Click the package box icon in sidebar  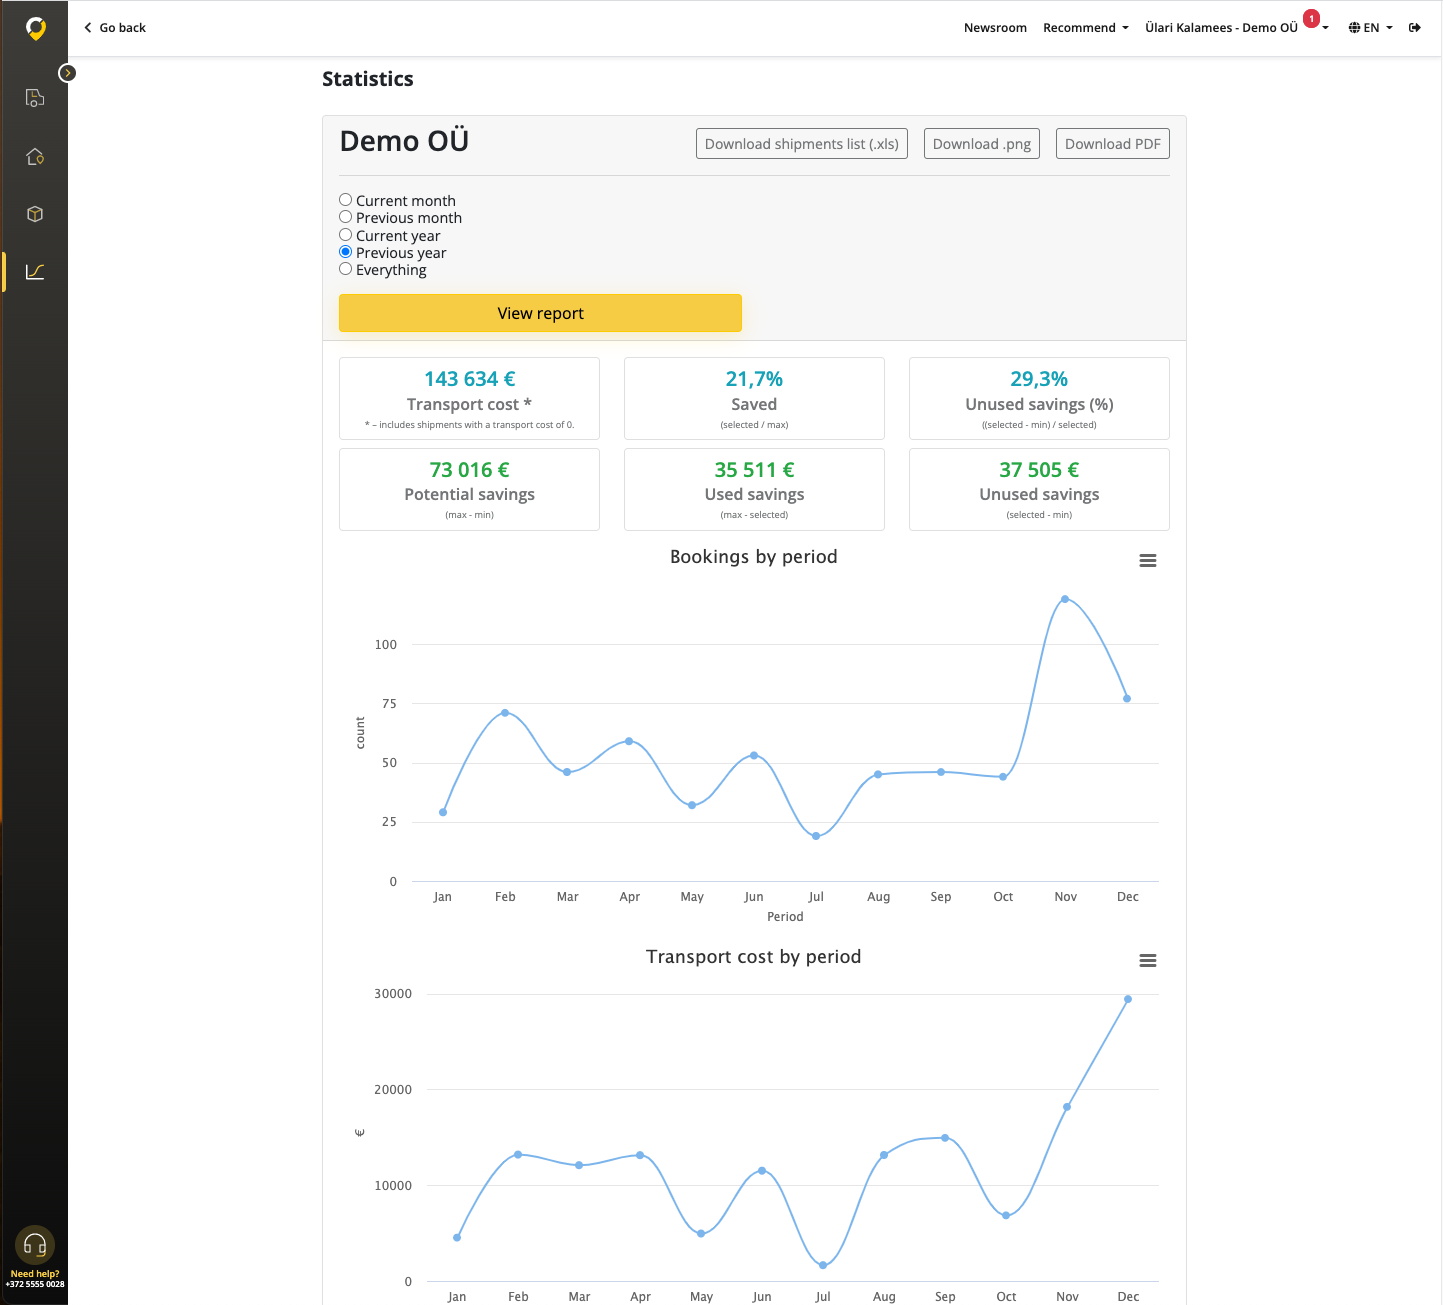pyautogui.click(x=35, y=214)
